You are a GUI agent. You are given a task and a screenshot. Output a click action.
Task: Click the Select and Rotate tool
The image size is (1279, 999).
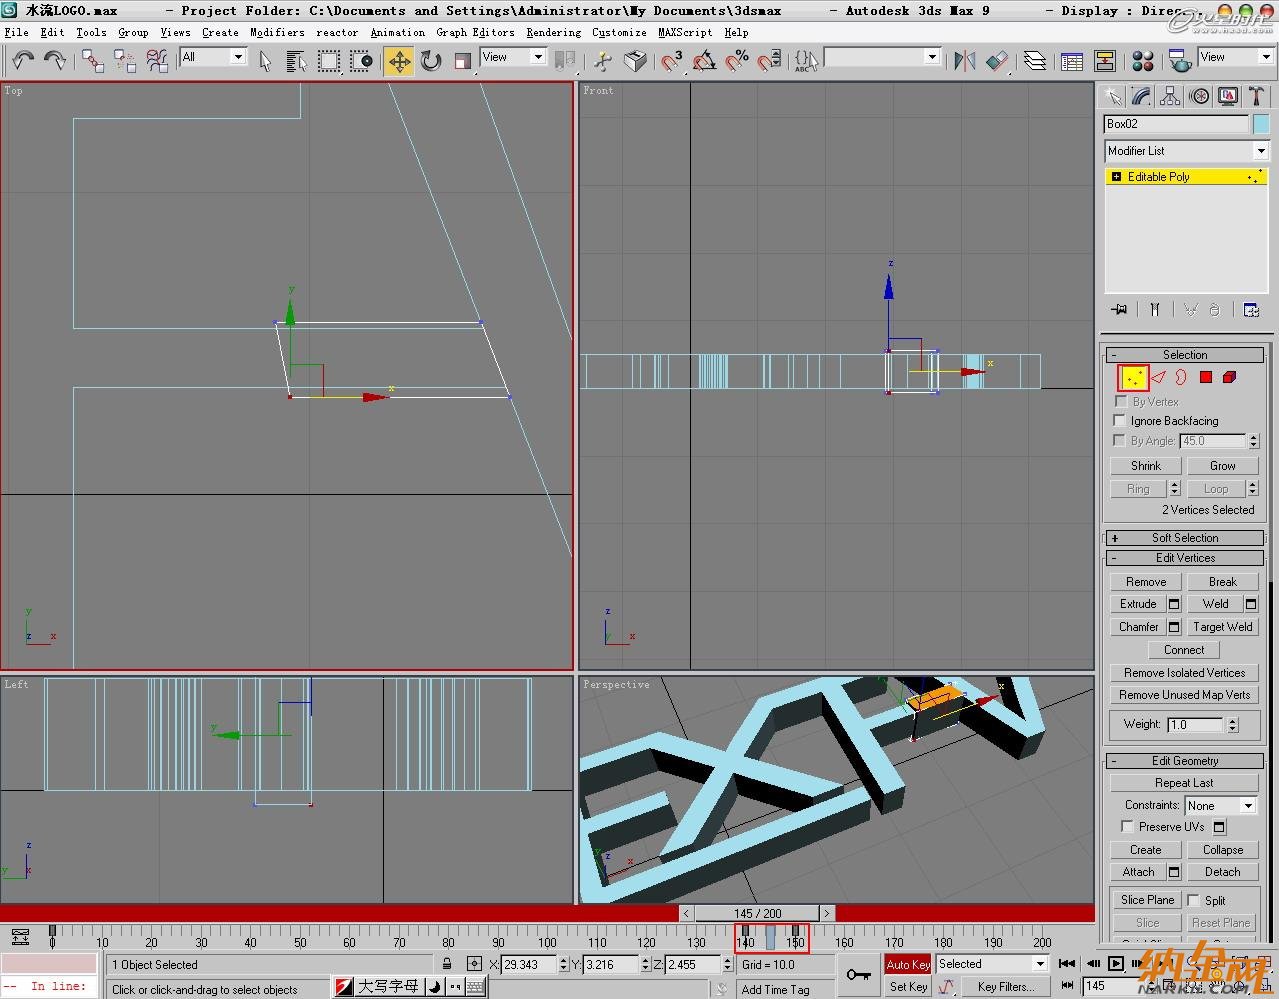431,61
